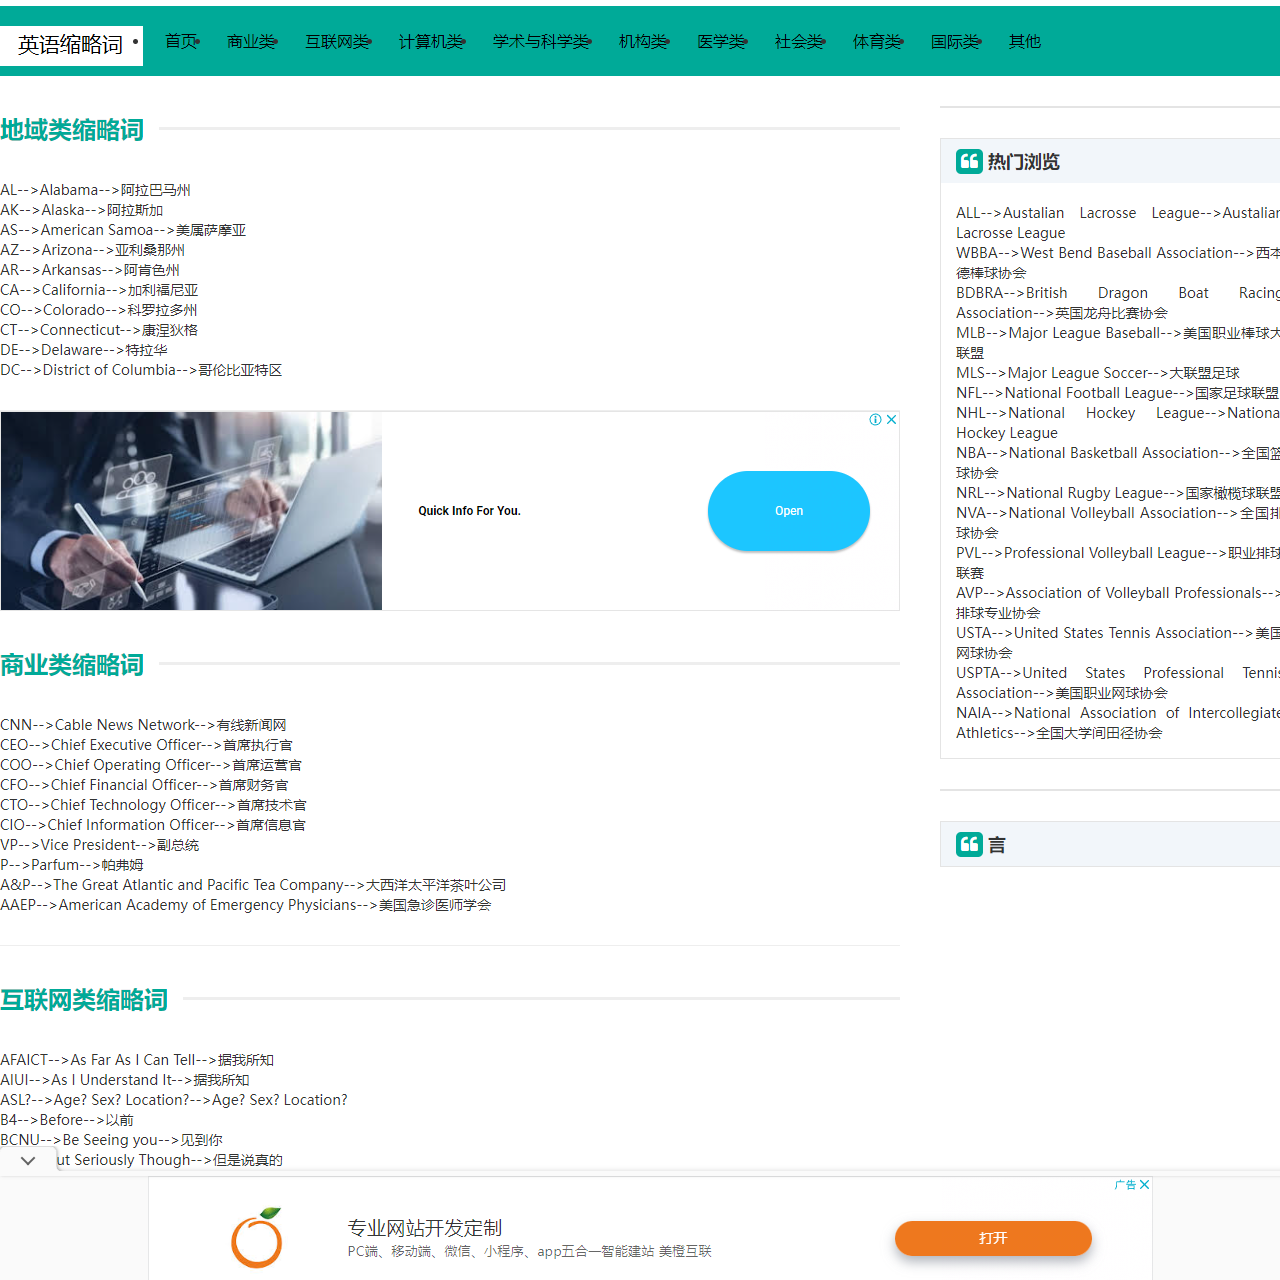Click the orange logo in bottom ad
The image size is (1280, 1280).
257,1238
